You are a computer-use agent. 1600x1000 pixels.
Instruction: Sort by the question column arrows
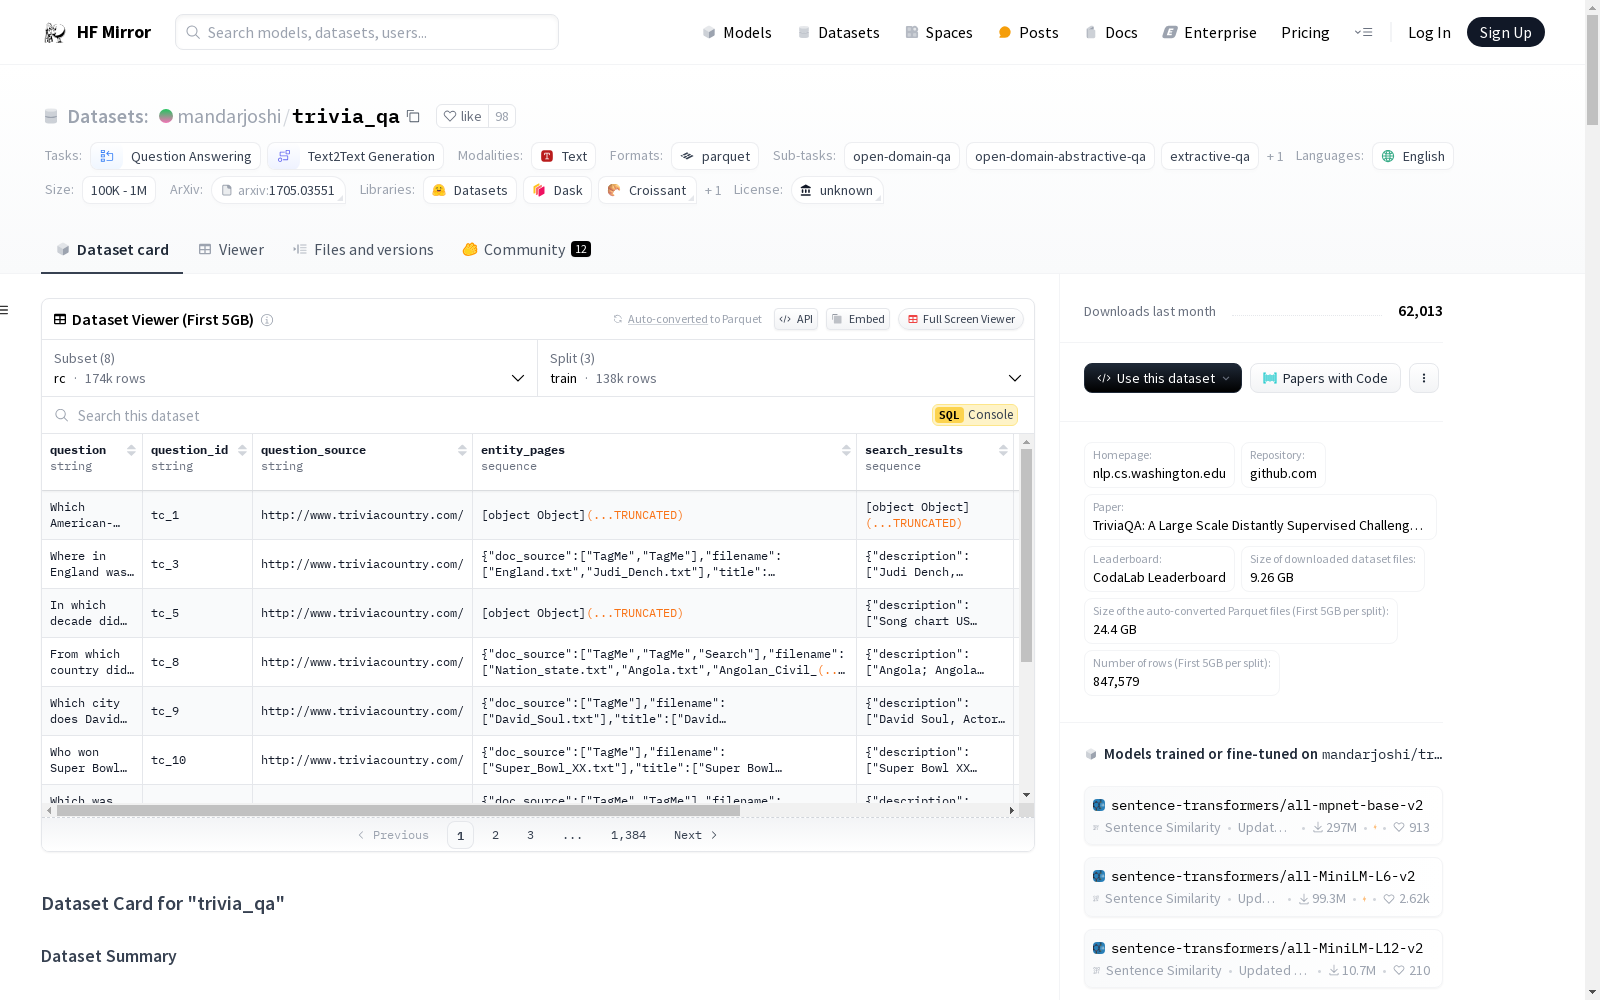coord(131,451)
